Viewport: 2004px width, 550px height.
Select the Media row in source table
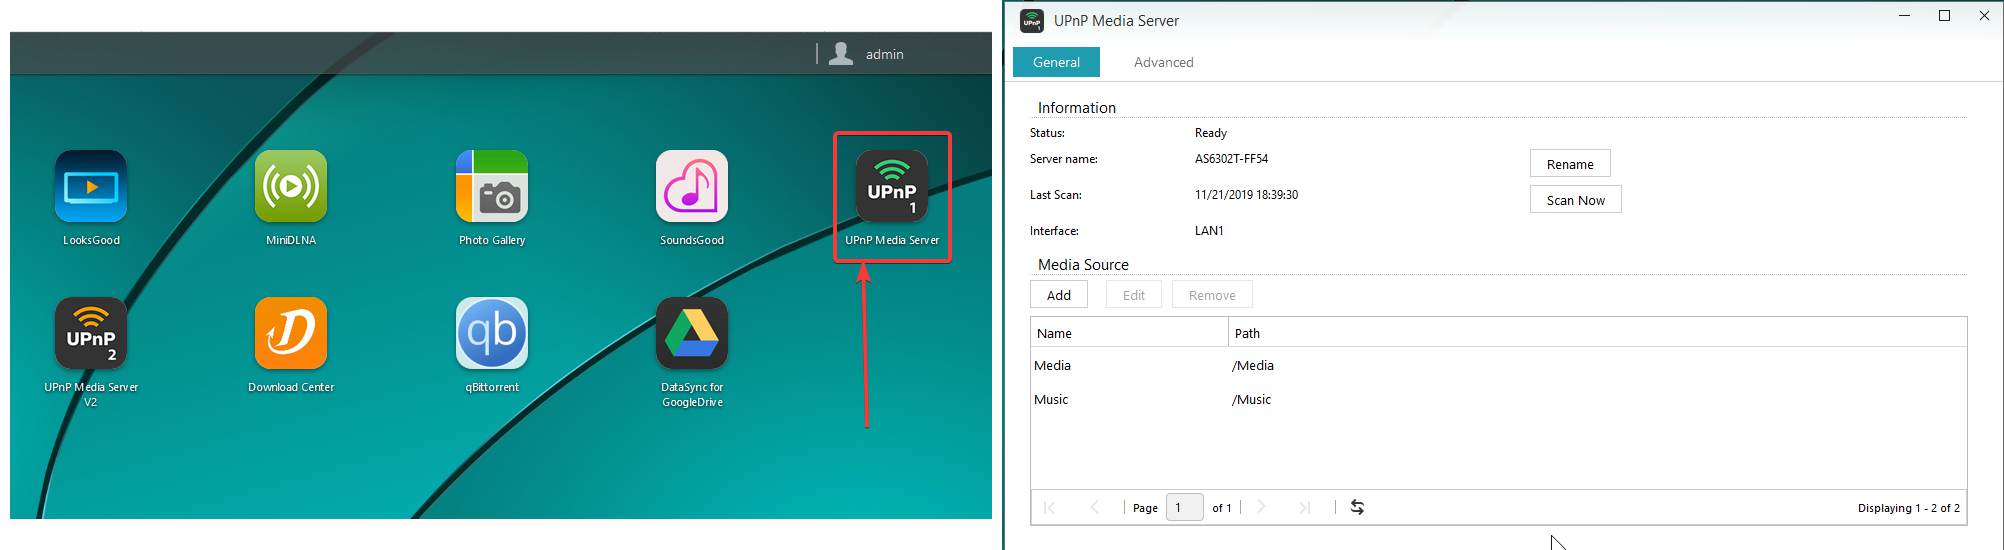(1498, 365)
